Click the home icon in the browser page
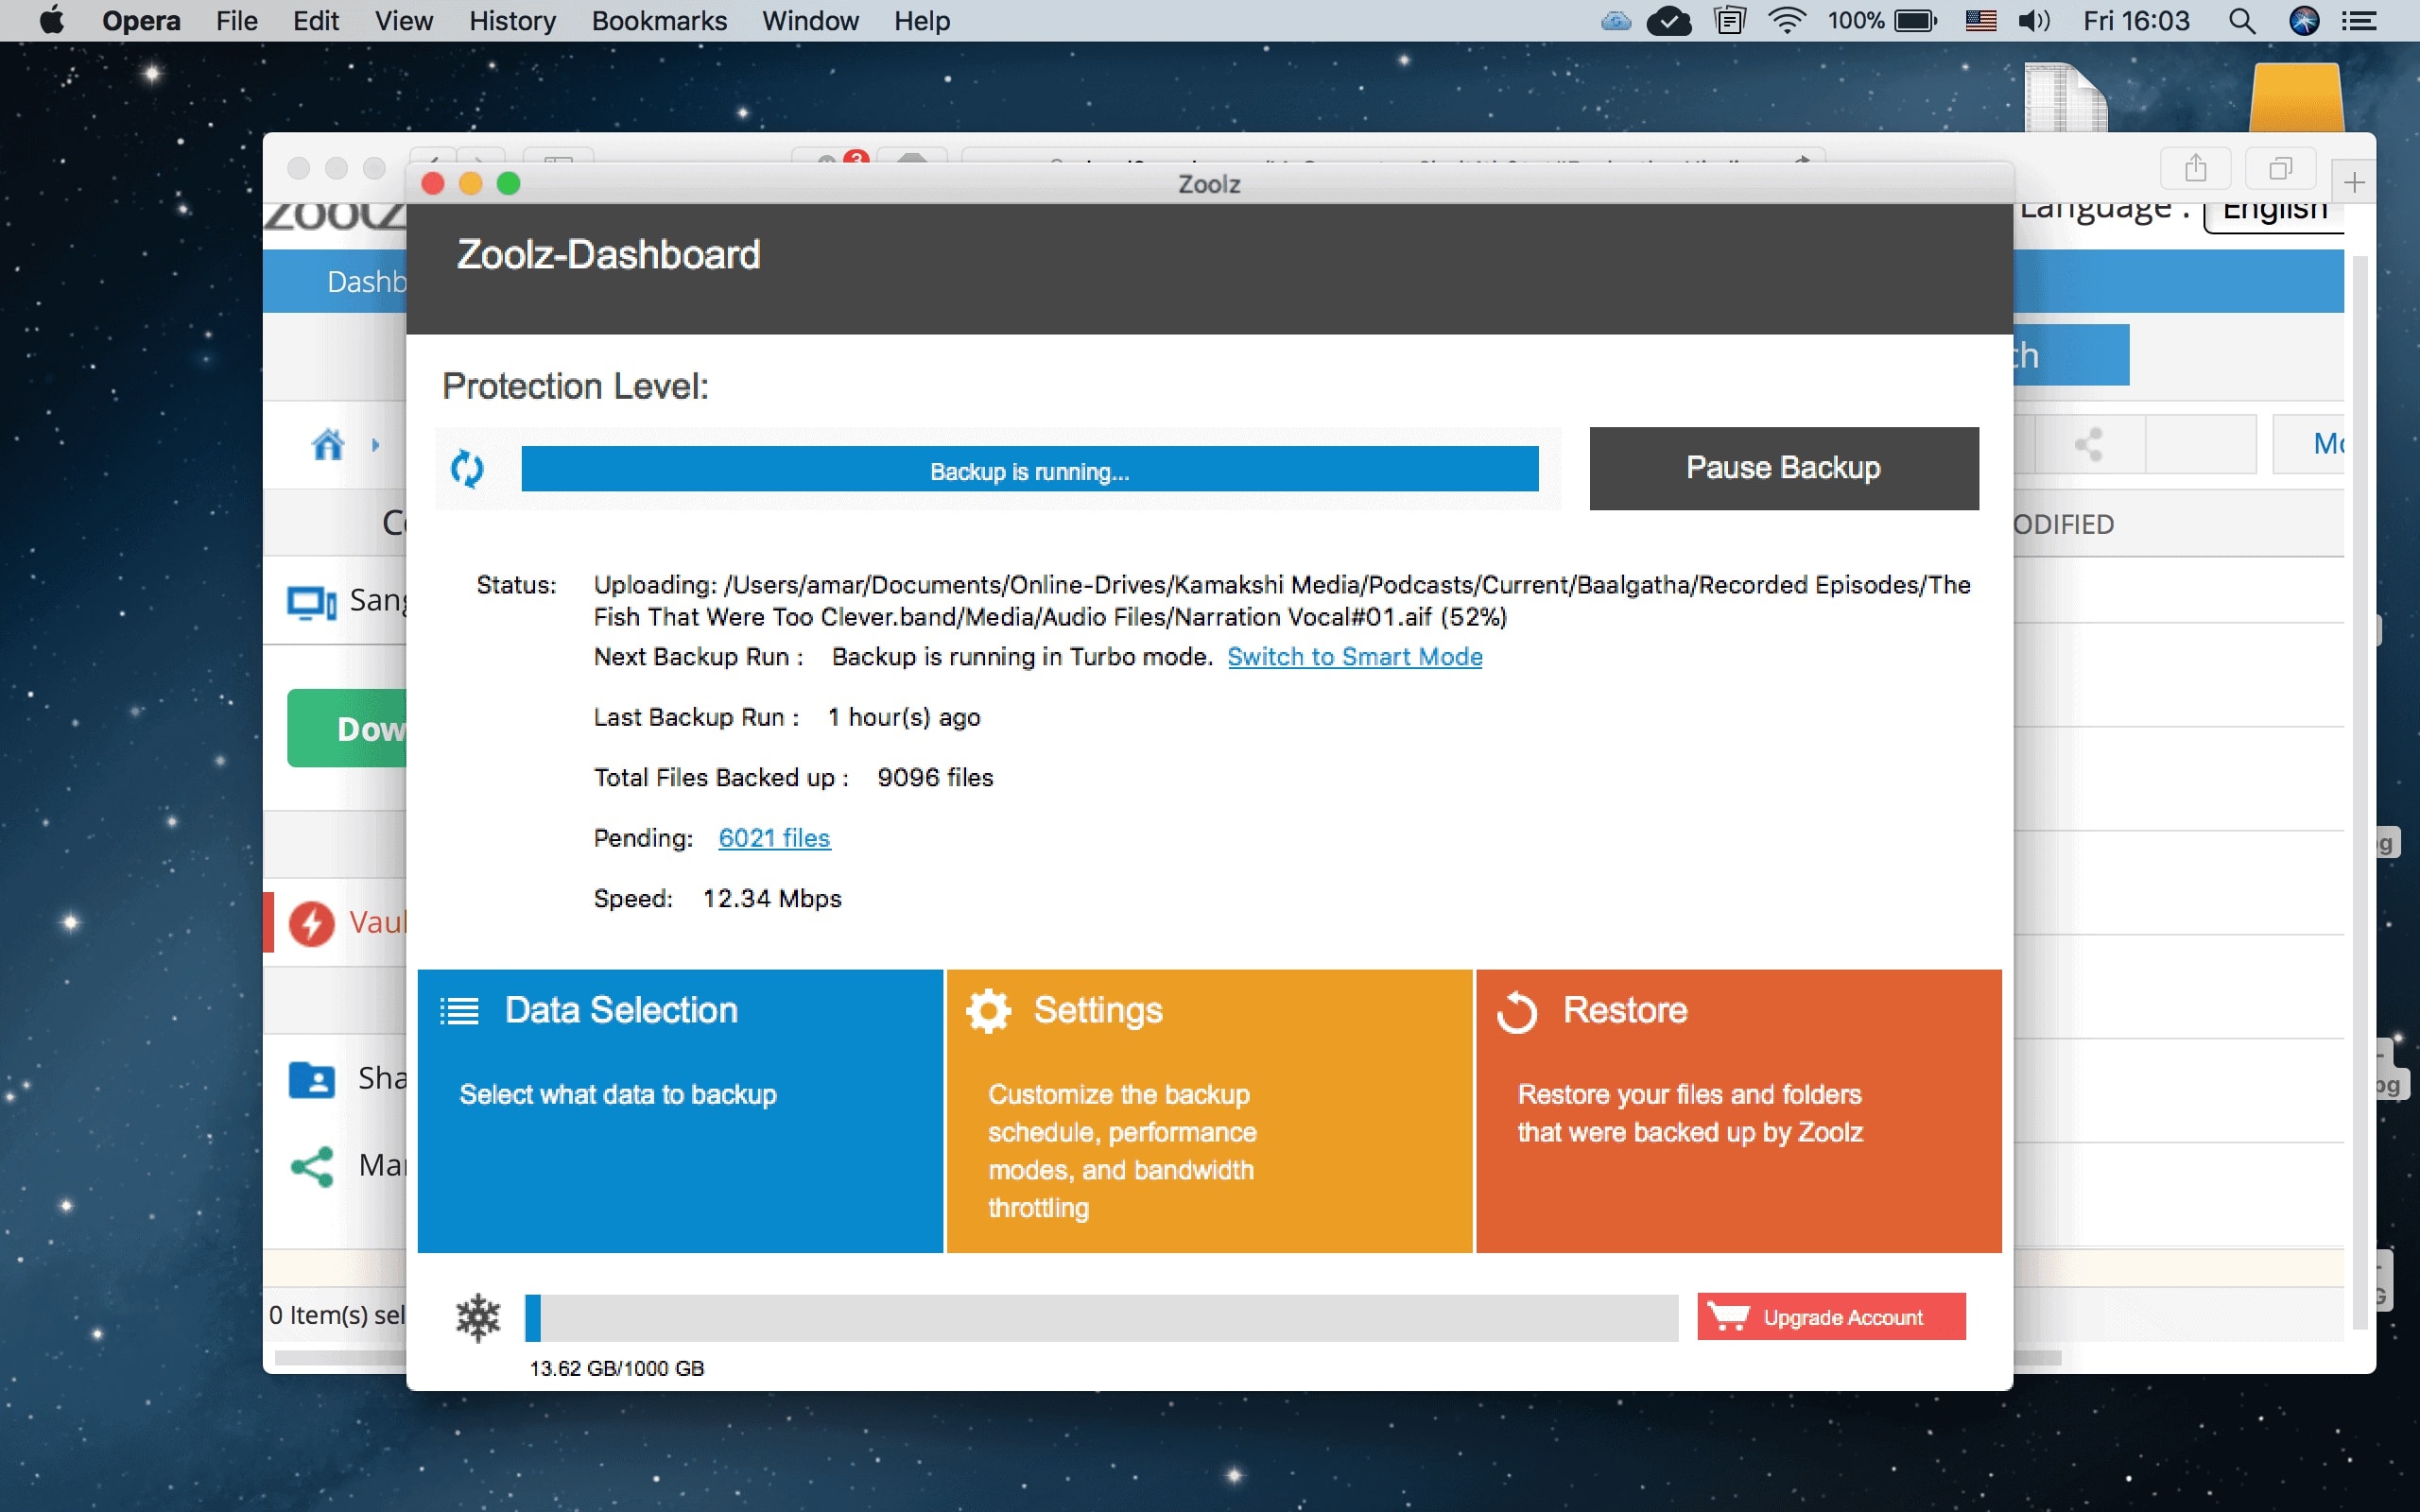 tap(328, 444)
